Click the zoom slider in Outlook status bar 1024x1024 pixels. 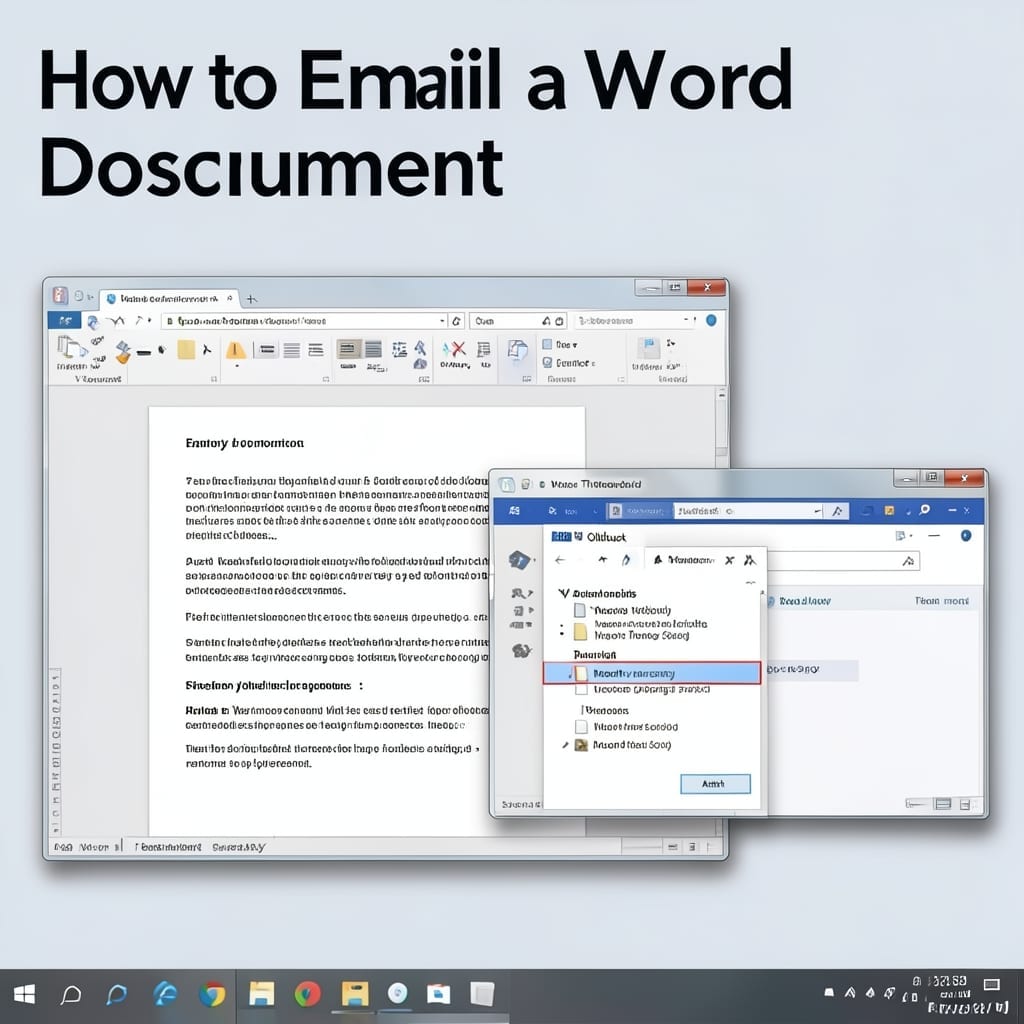pyautogui.click(x=916, y=804)
